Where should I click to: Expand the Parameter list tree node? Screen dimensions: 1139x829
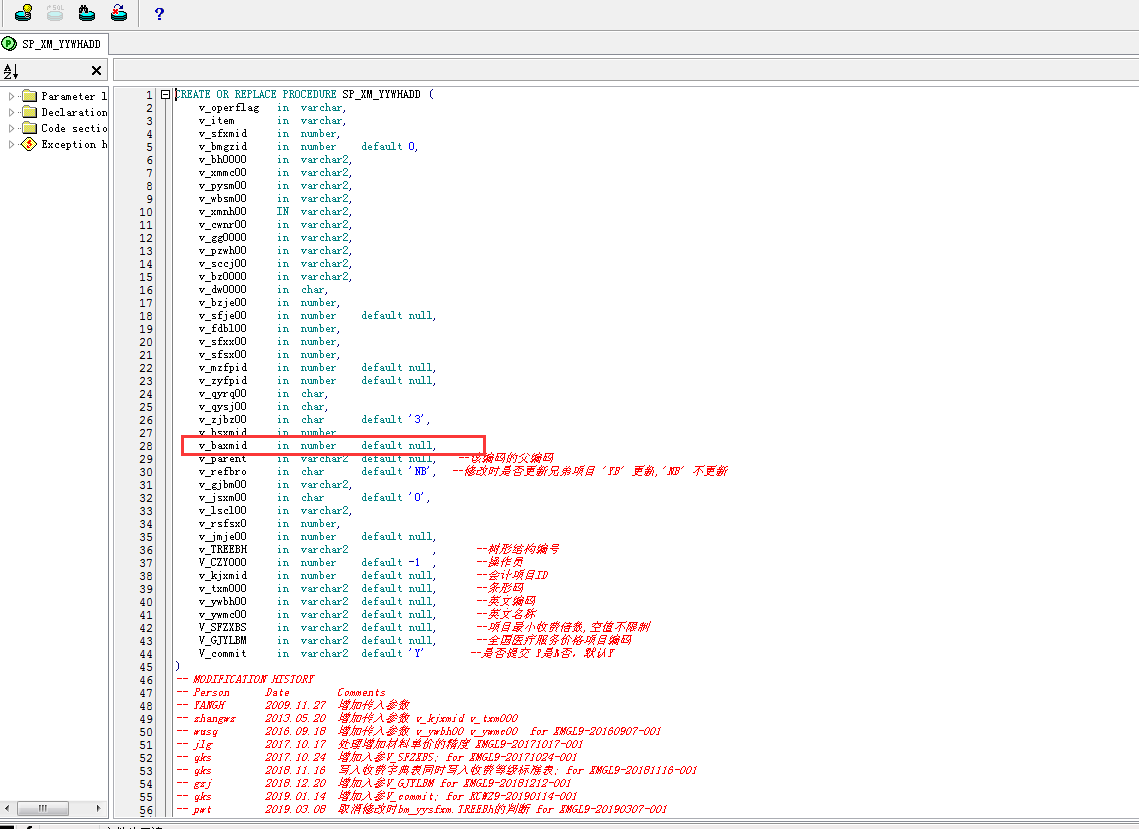click(12, 96)
